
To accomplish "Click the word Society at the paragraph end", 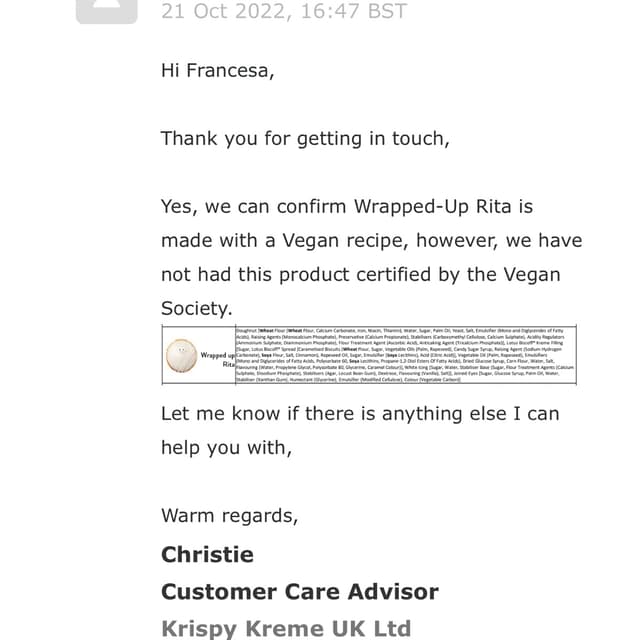I will pyautogui.click(x=197, y=308).
